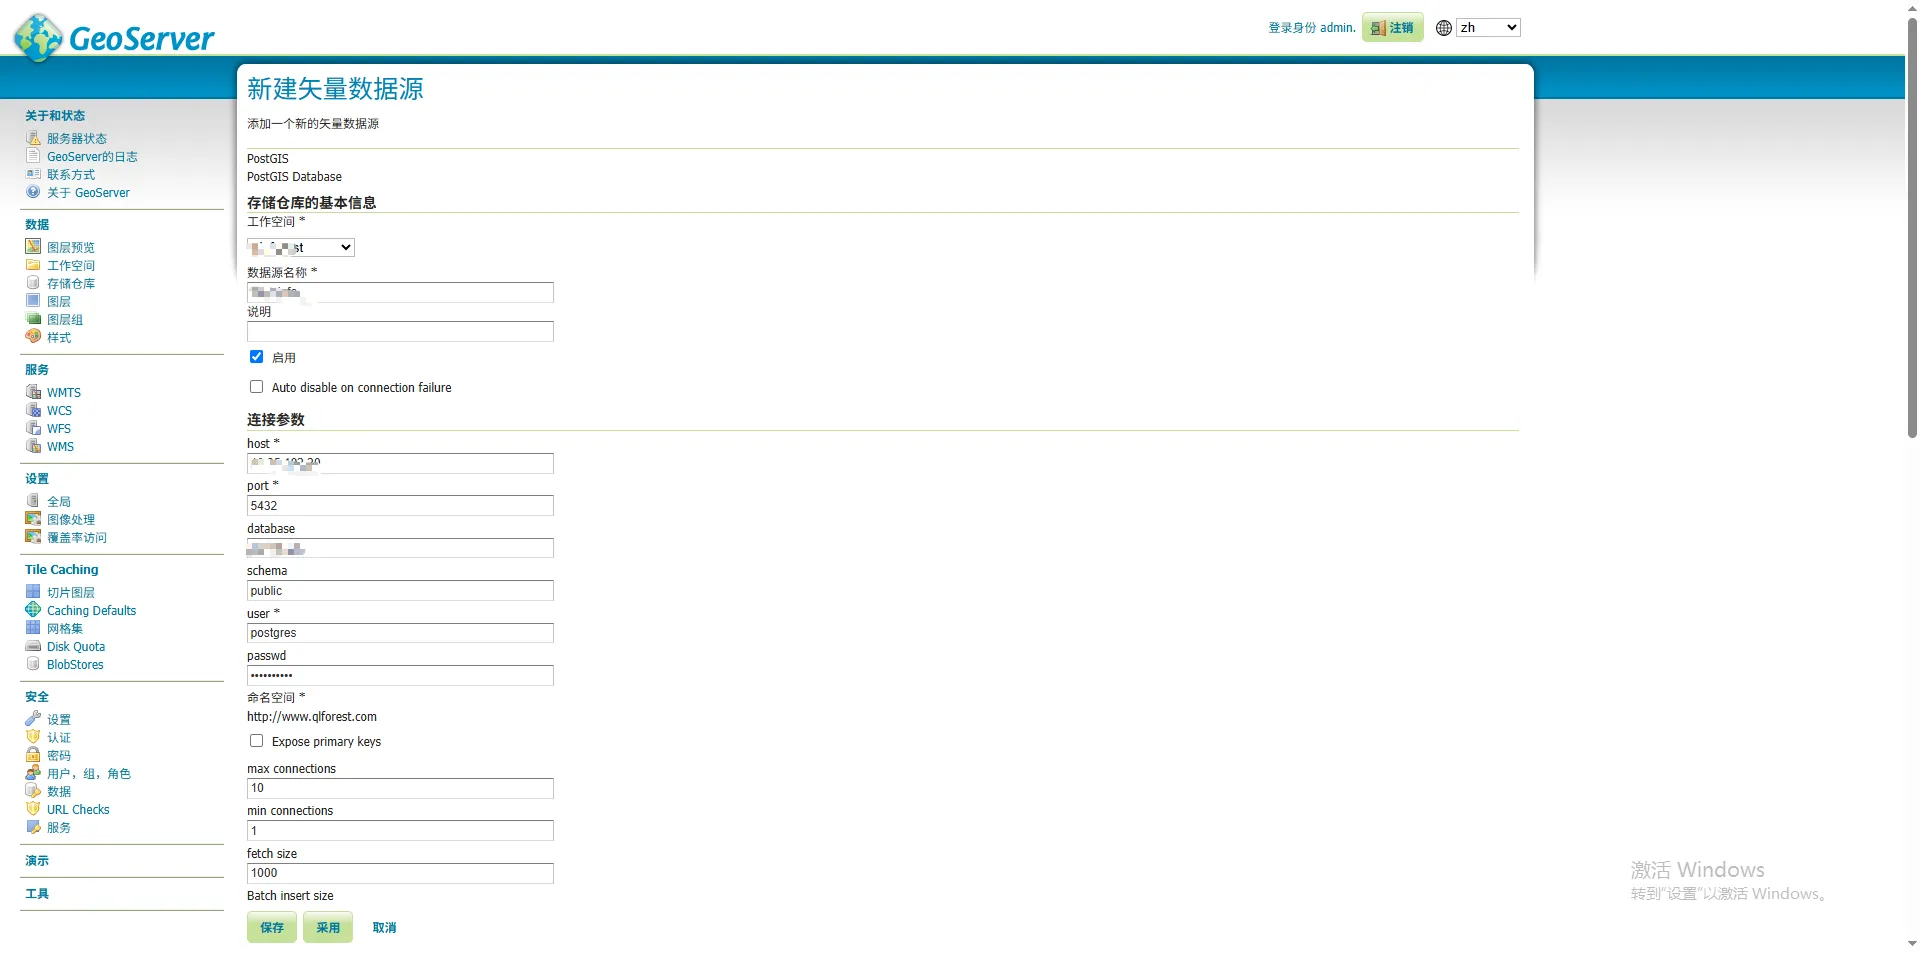The width and height of the screenshot is (1920, 953).
Task: Open the zh language selector dropdown
Action: (x=1487, y=28)
